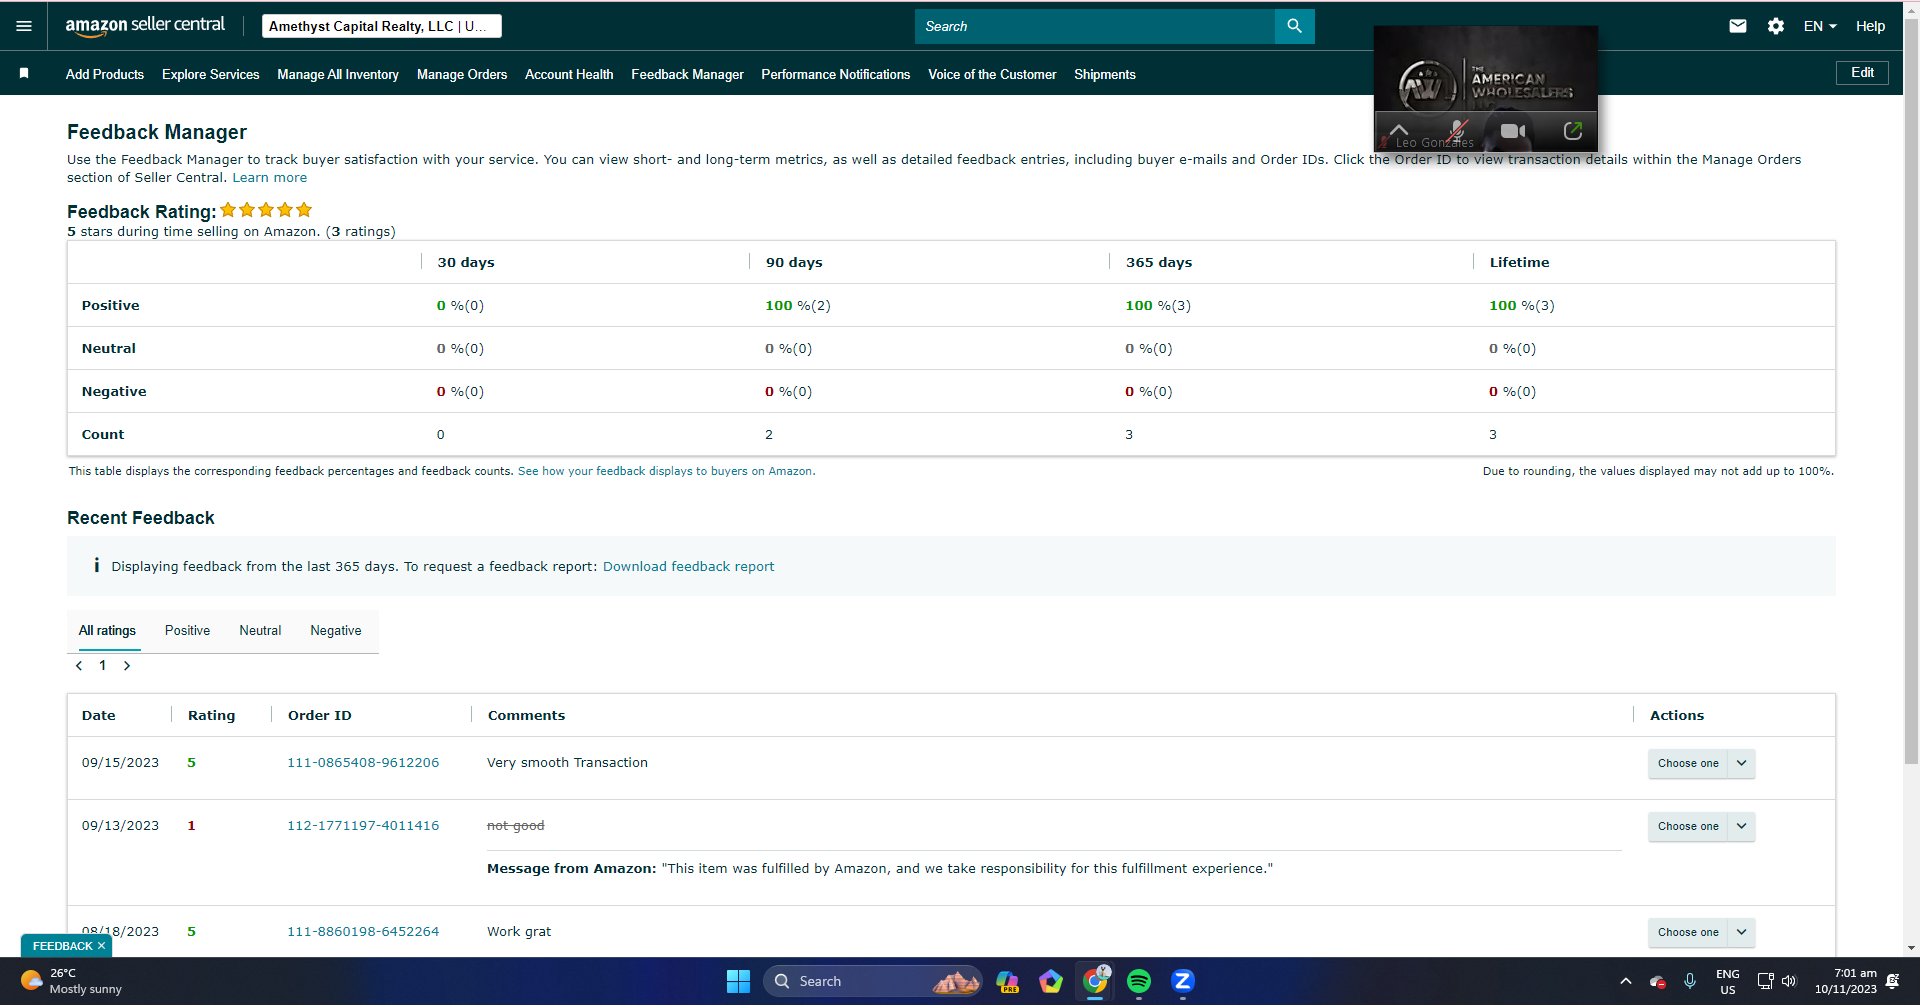The width and height of the screenshot is (1920, 1005).
Task: Open the messages envelope icon
Action: click(x=1738, y=26)
